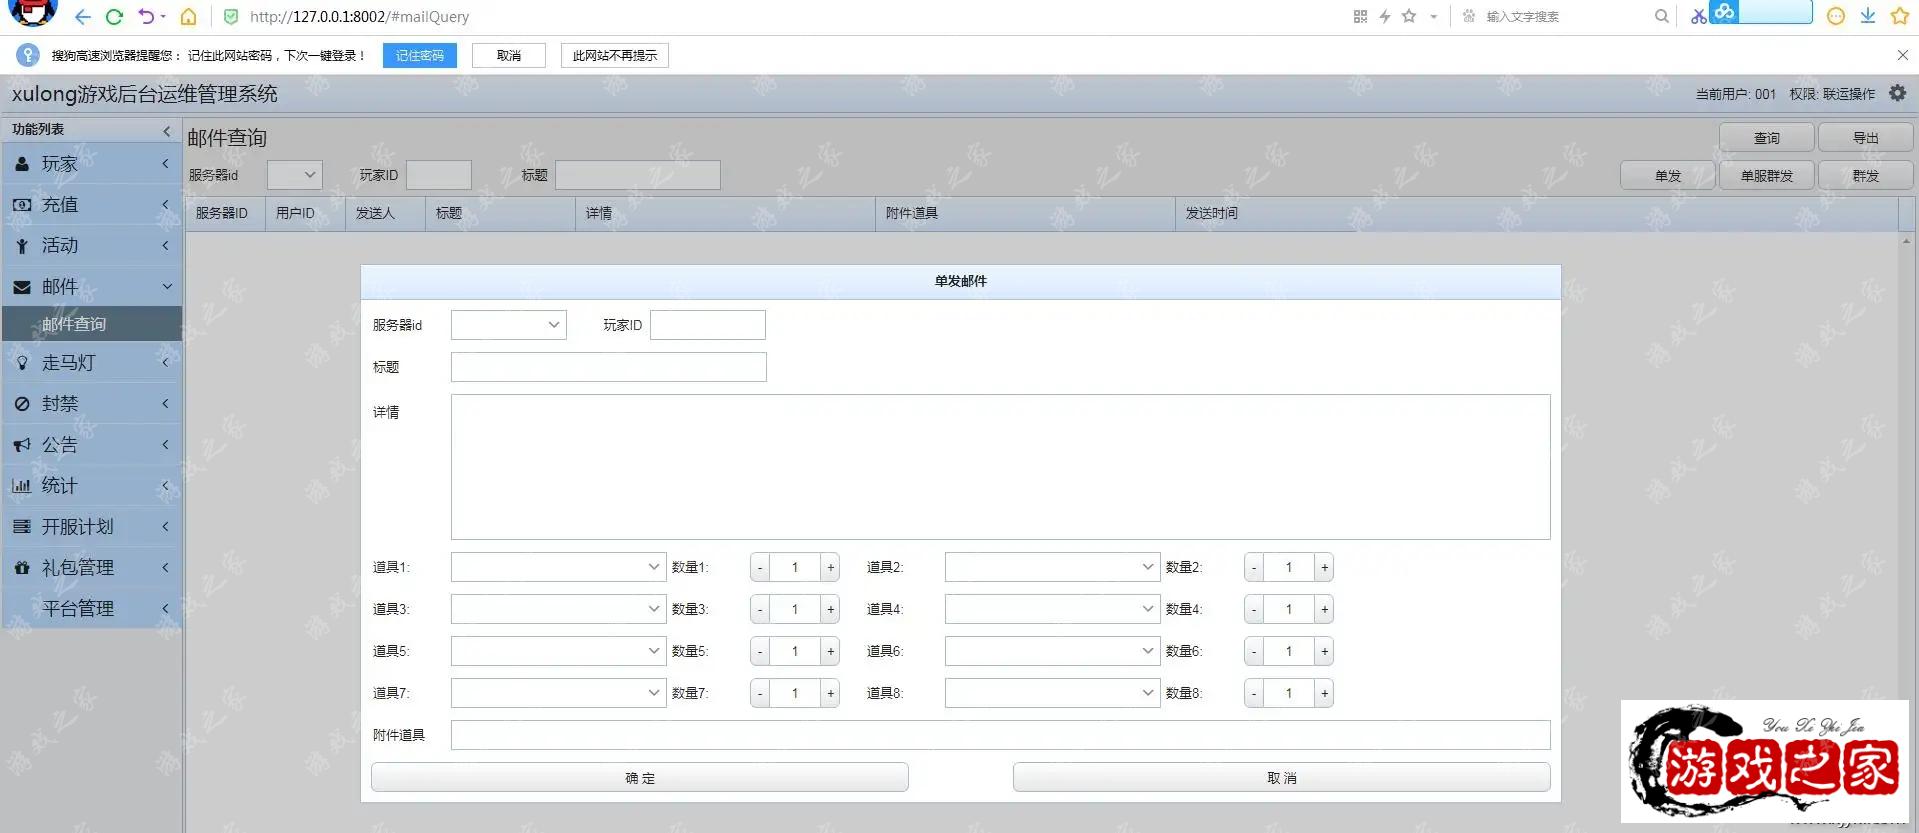Click the browser download arrow icon
1919x833 pixels.
pyautogui.click(x=1867, y=16)
